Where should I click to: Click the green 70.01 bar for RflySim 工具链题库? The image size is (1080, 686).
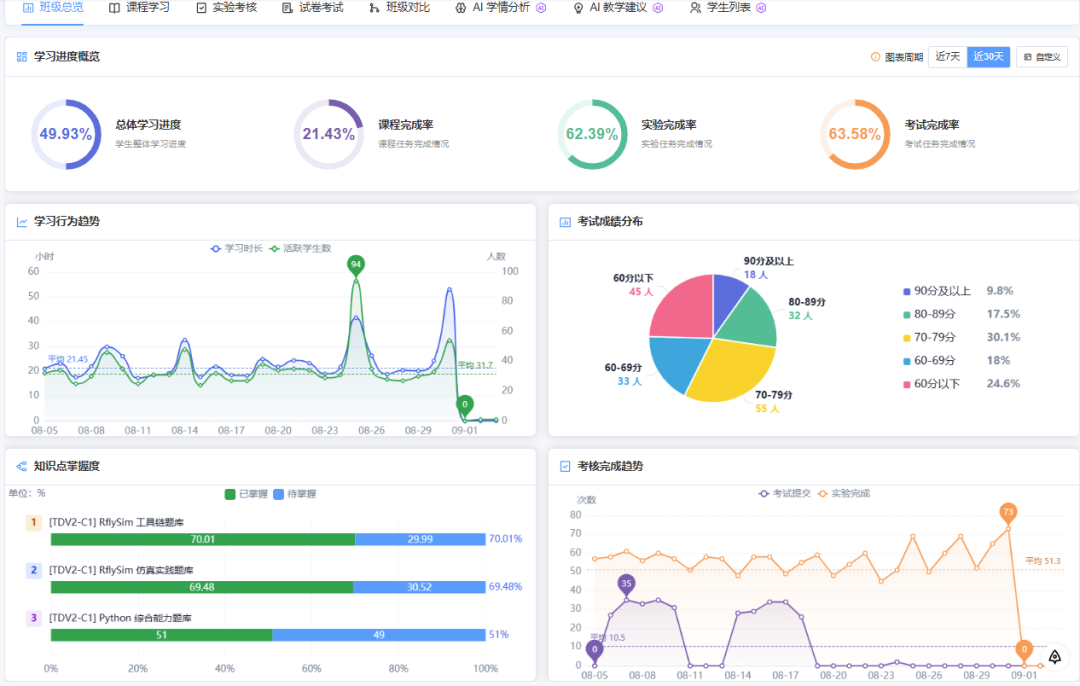[202, 539]
